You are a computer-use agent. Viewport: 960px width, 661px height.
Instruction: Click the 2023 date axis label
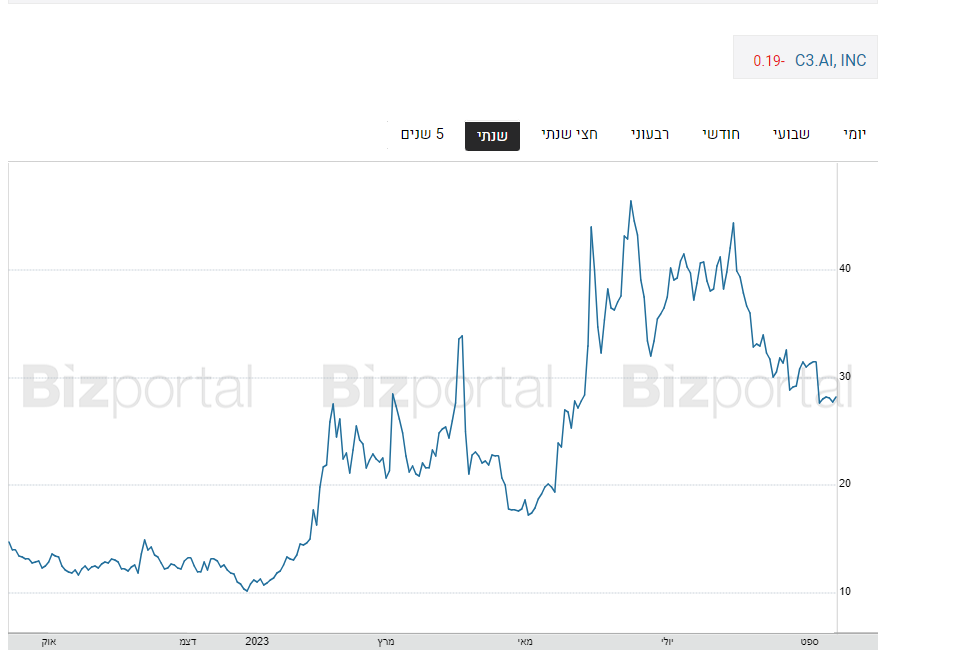[257, 641]
